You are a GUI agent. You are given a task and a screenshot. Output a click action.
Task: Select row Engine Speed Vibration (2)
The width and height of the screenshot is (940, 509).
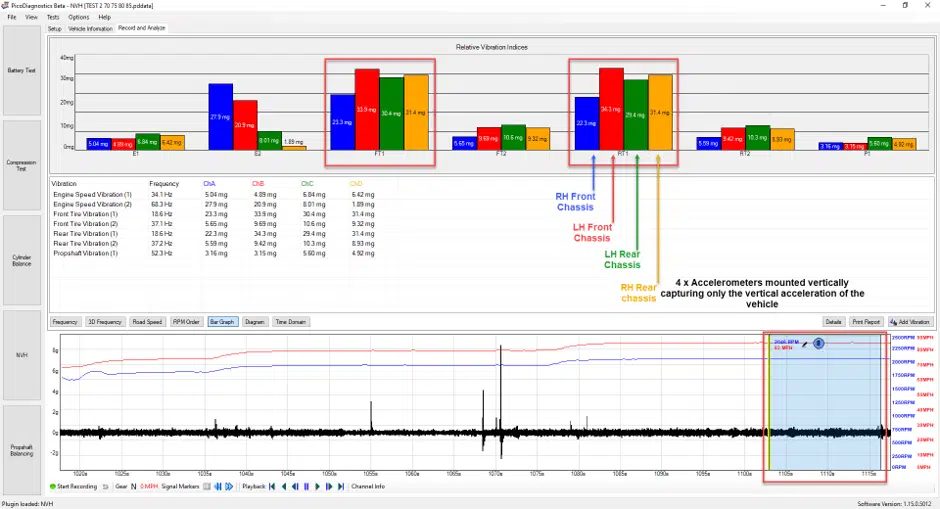tap(214, 204)
